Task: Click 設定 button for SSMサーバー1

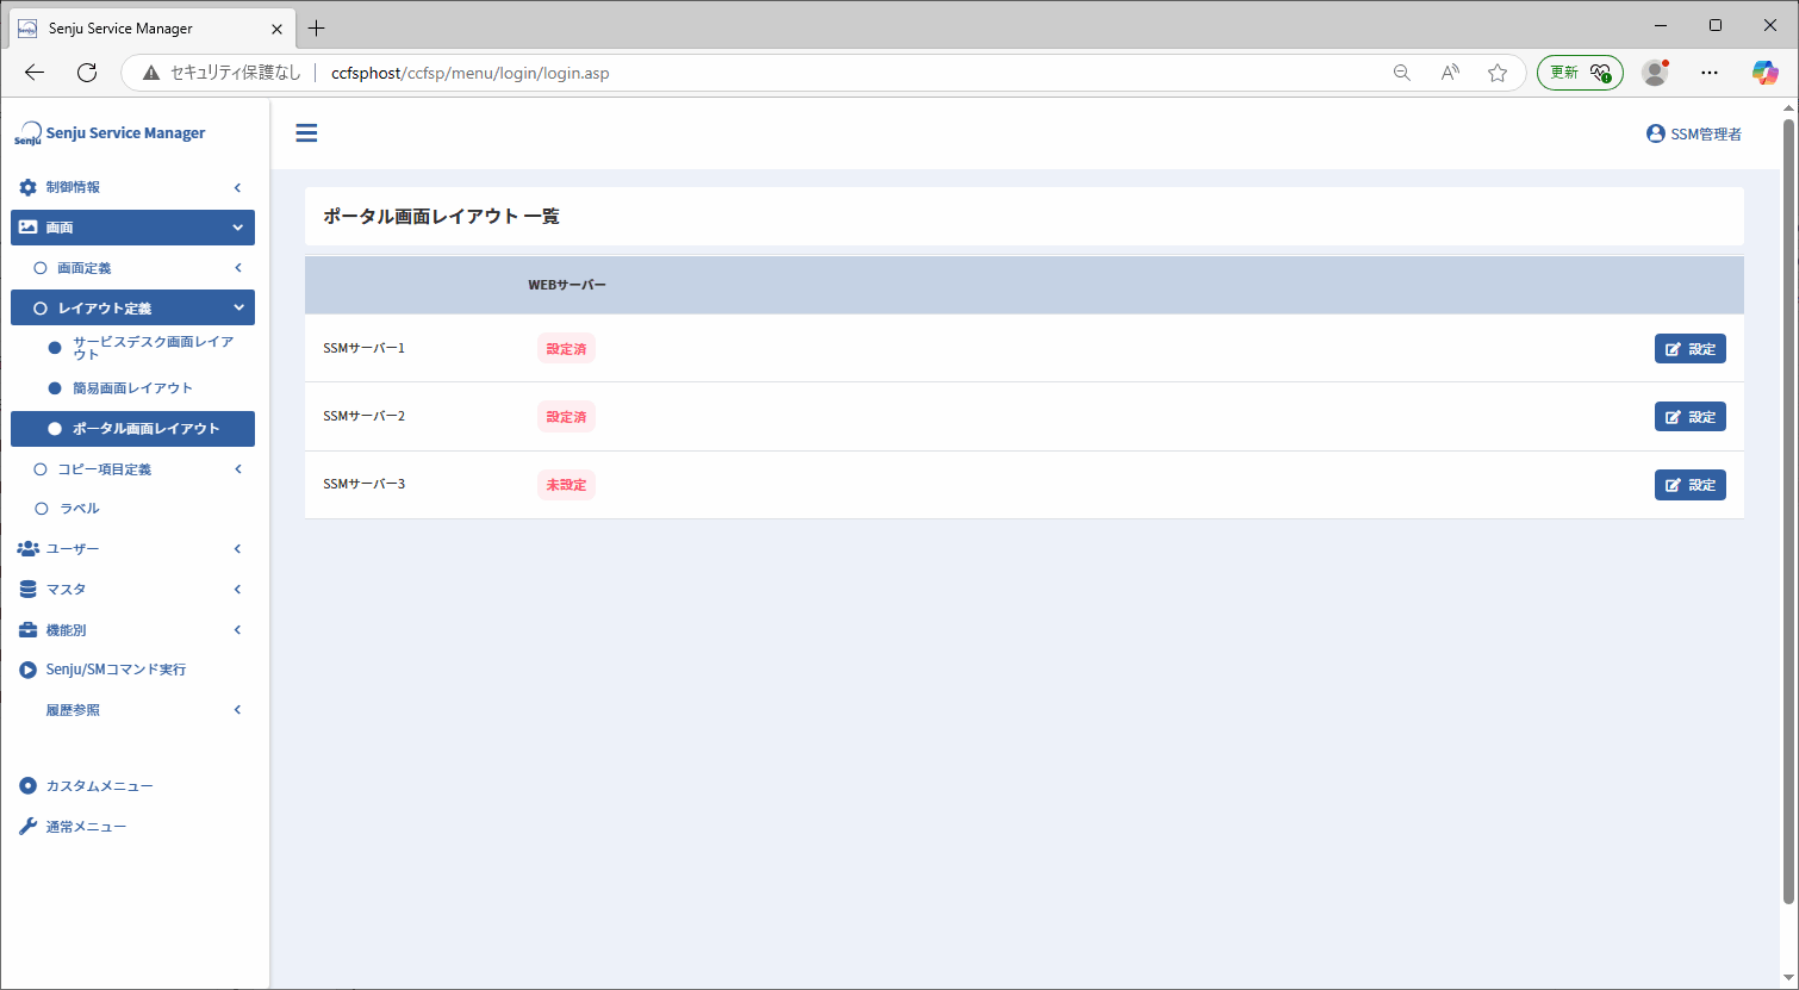Action: pyautogui.click(x=1690, y=349)
